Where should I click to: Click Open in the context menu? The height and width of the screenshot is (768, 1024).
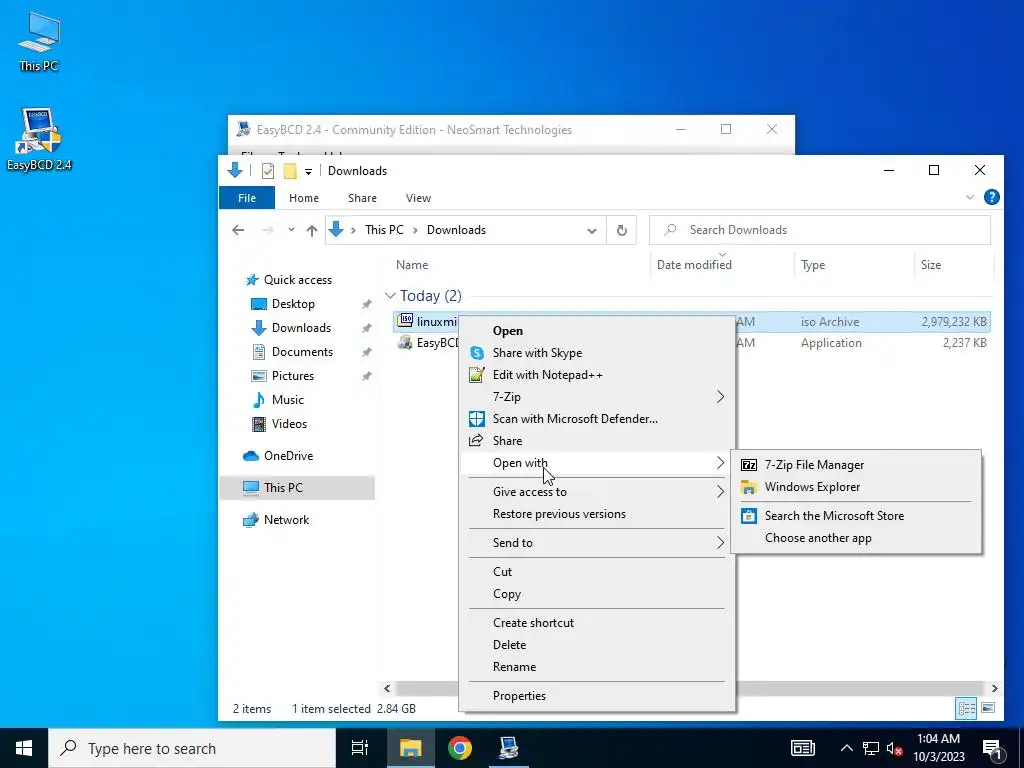click(x=597, y=331)
